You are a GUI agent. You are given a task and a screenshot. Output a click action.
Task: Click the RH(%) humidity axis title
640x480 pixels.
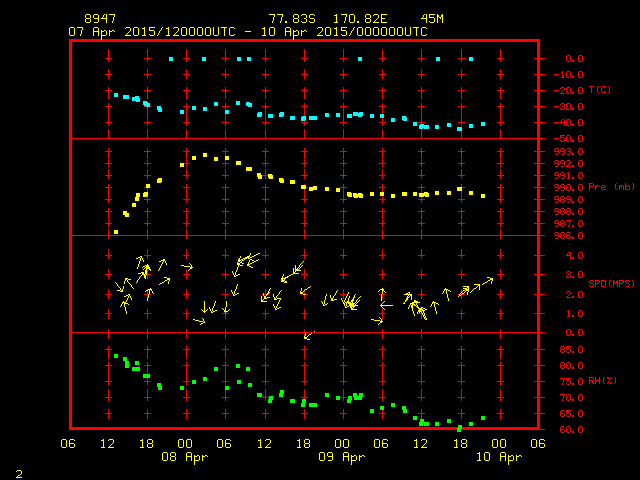pyautogui.click(x=603, y=381)
